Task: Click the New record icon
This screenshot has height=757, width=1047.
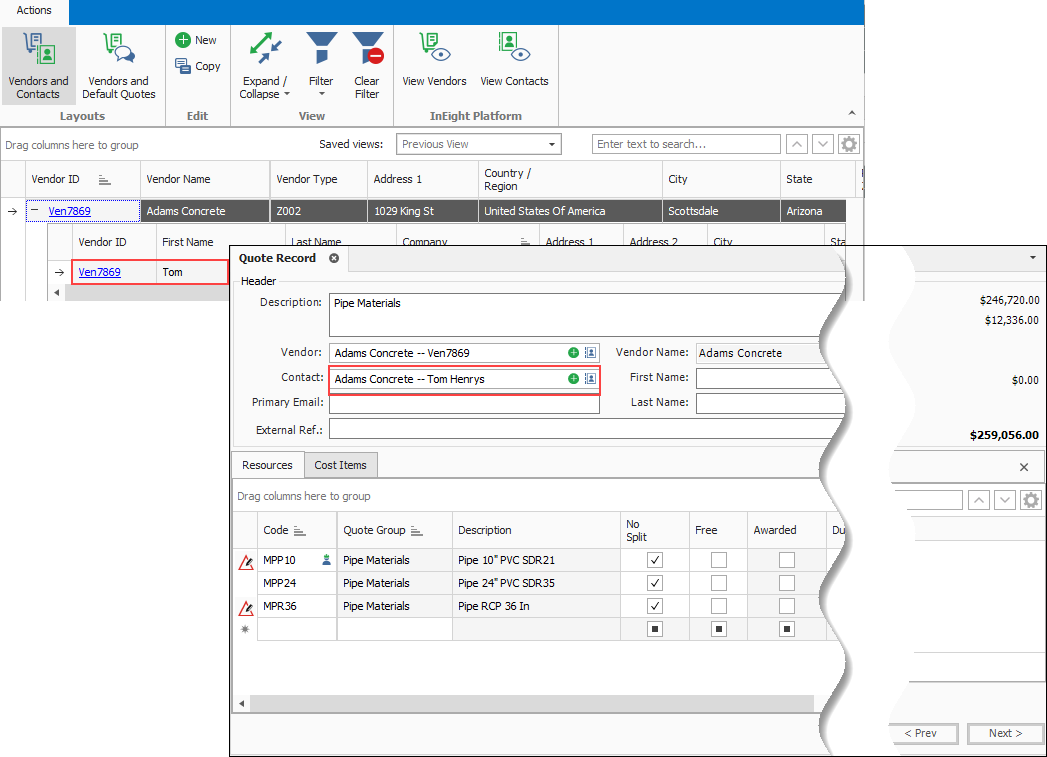Action: click(x=184, y=40)
